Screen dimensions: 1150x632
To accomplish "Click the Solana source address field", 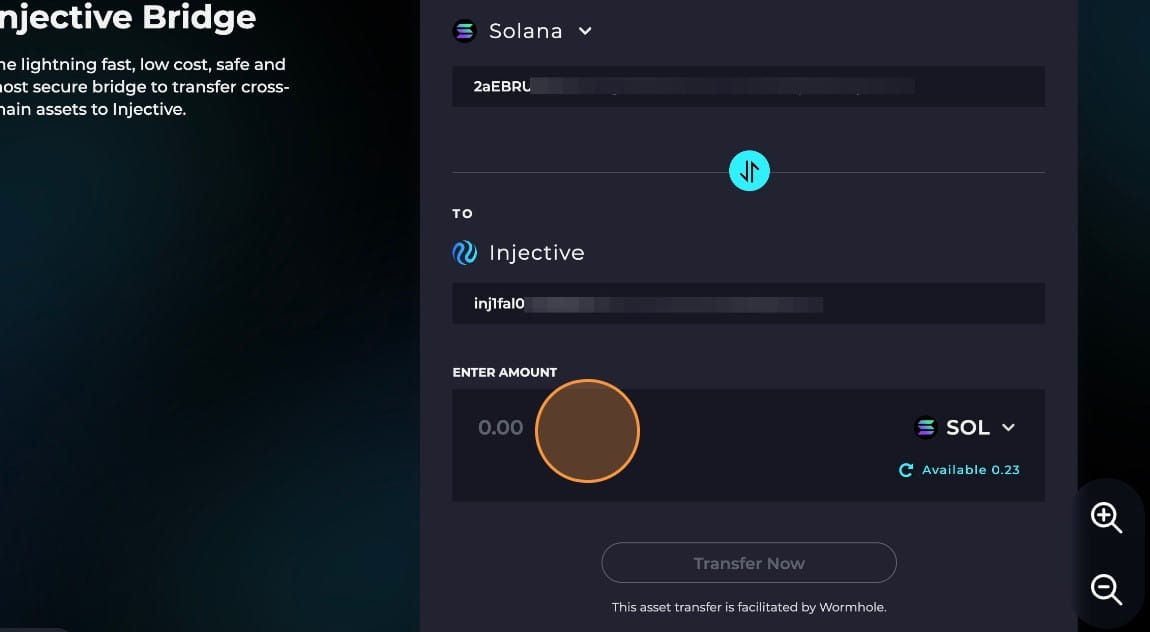I will click(x=748, y=87).
